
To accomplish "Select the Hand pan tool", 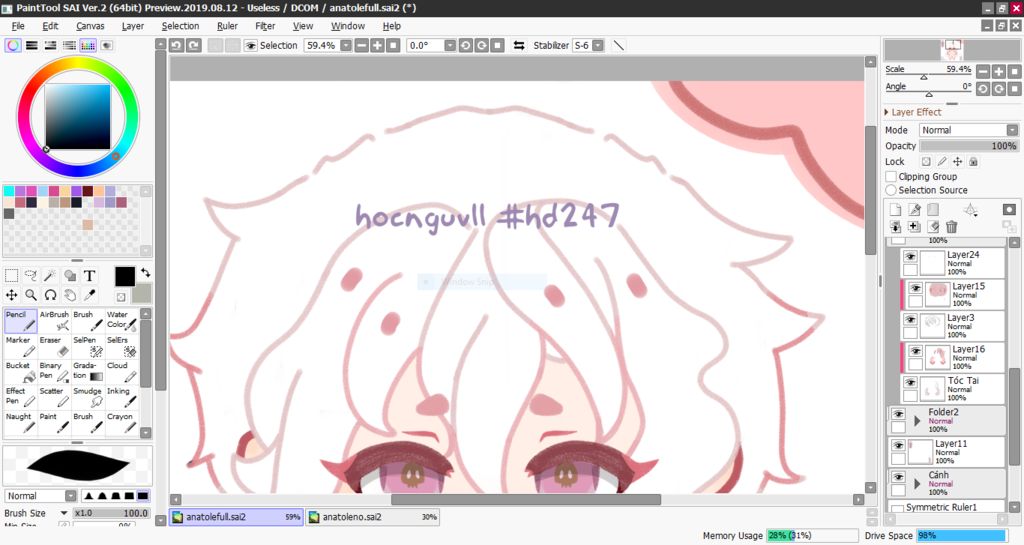I will (70, 295).
